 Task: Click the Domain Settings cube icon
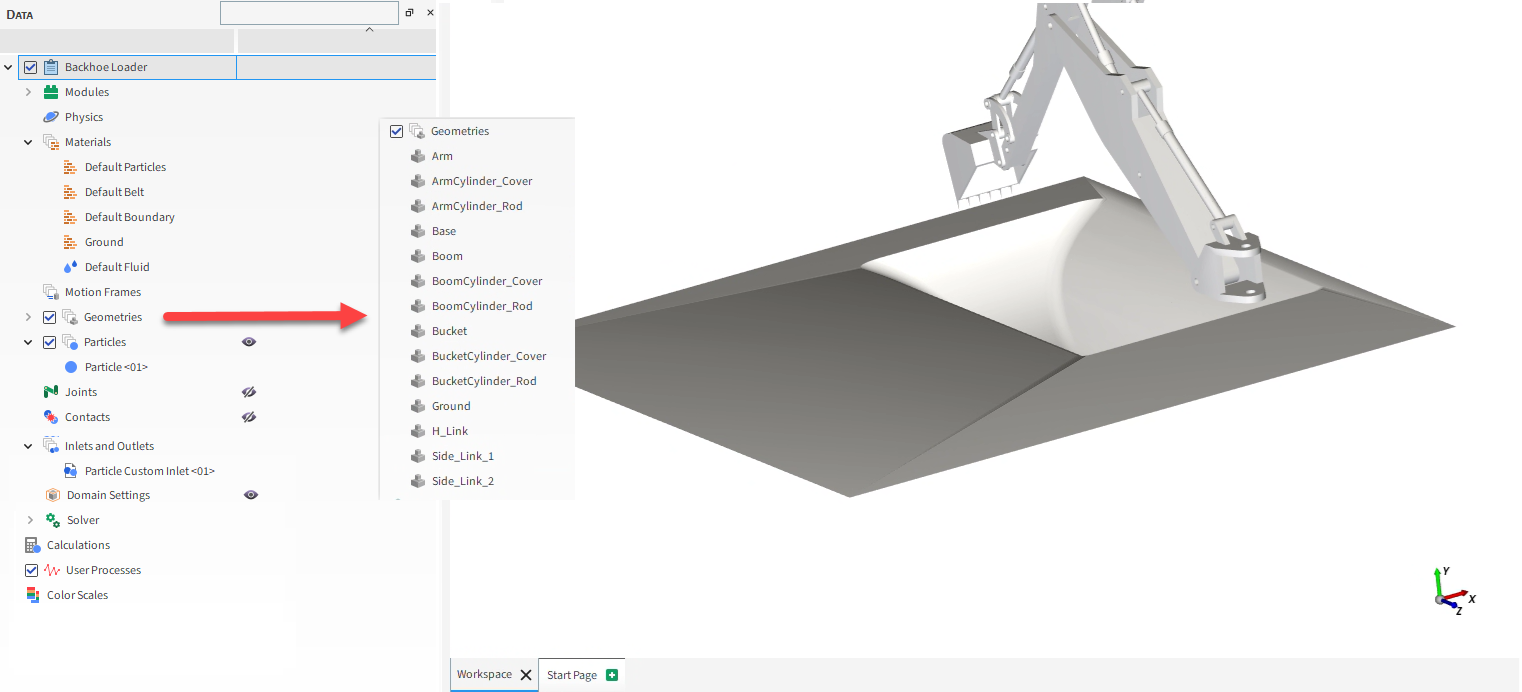point(52,495)
